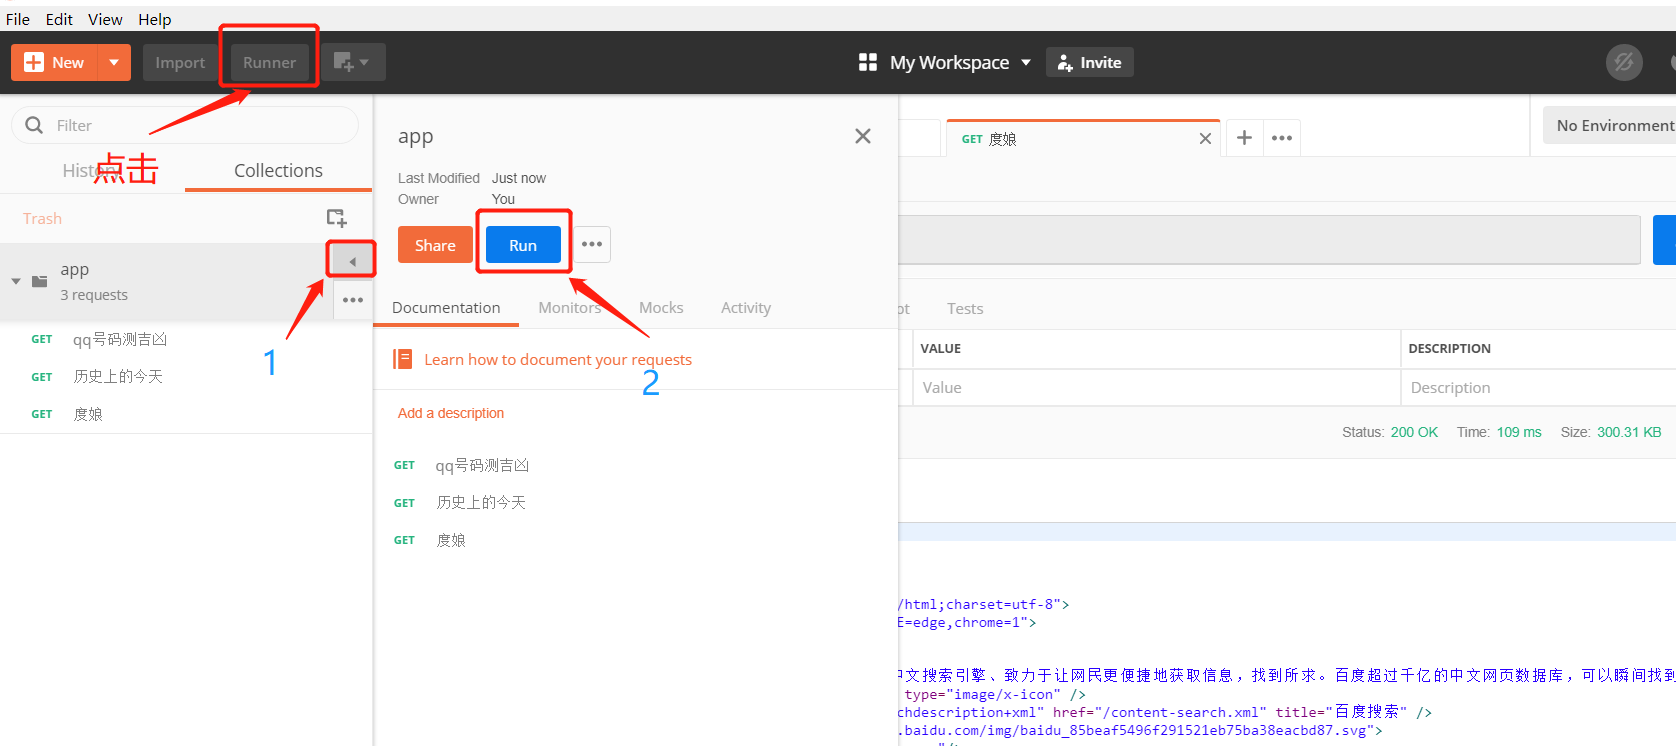The width and height of the screenshot is (1676, 746).
Task: Click the Invite button
Action: coord(1090,62)
